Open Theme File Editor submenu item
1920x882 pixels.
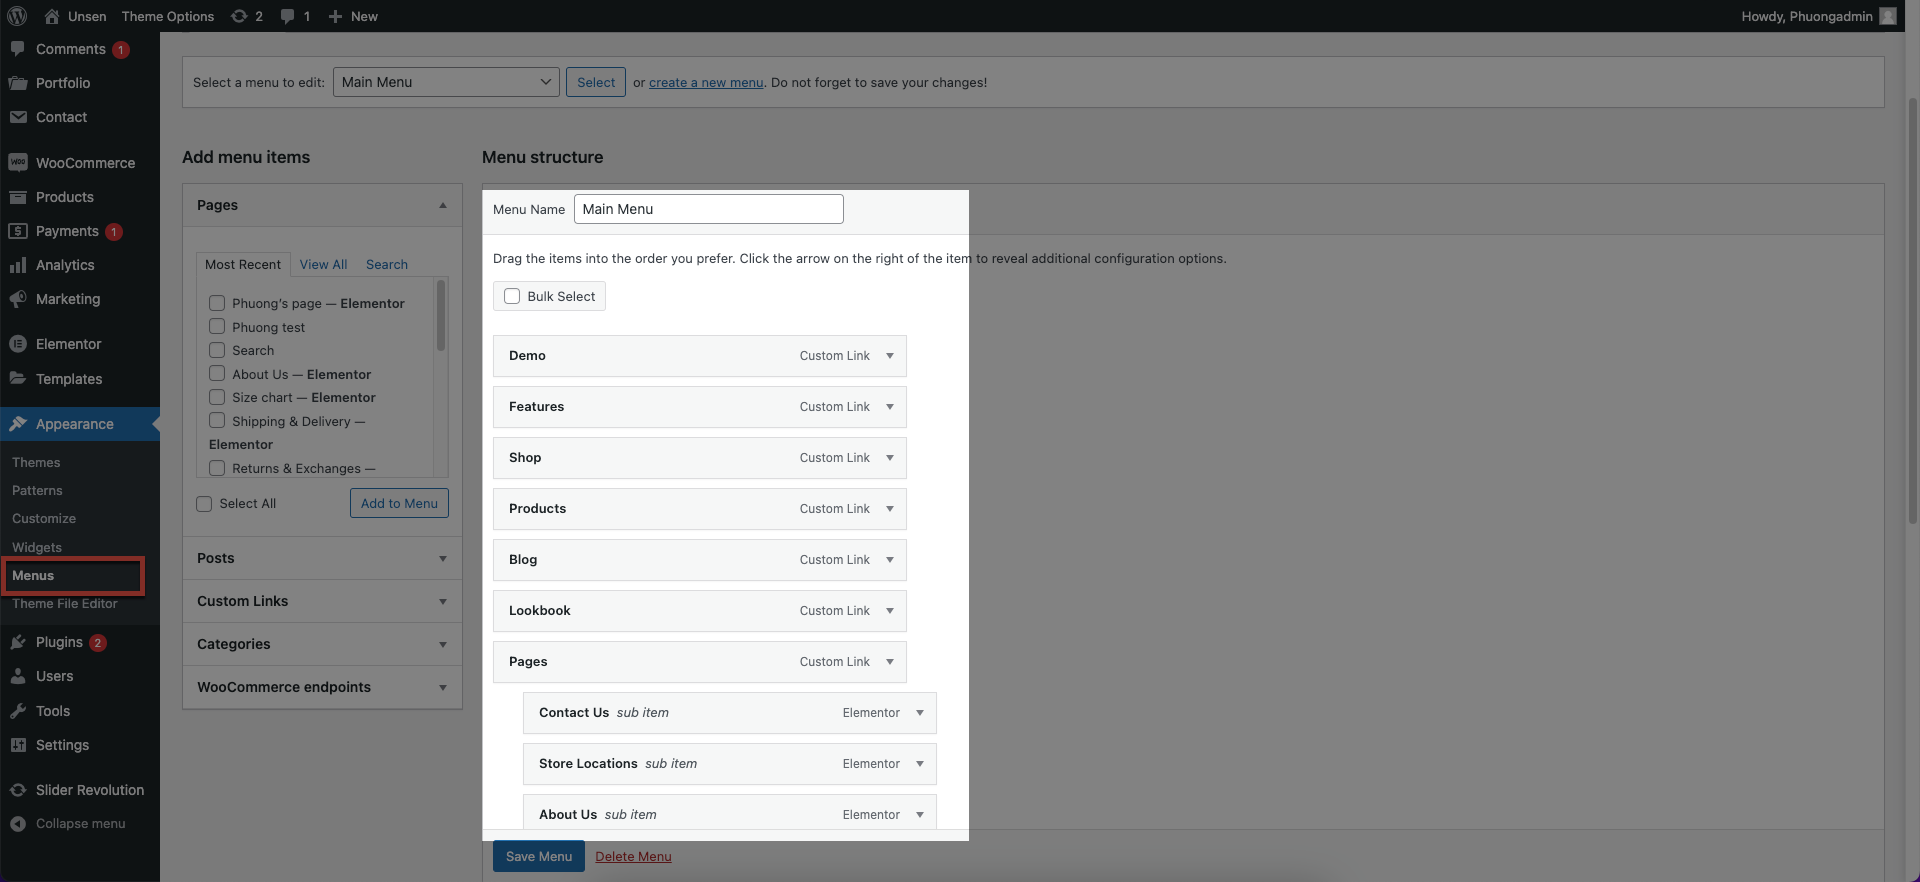[65, 603]
